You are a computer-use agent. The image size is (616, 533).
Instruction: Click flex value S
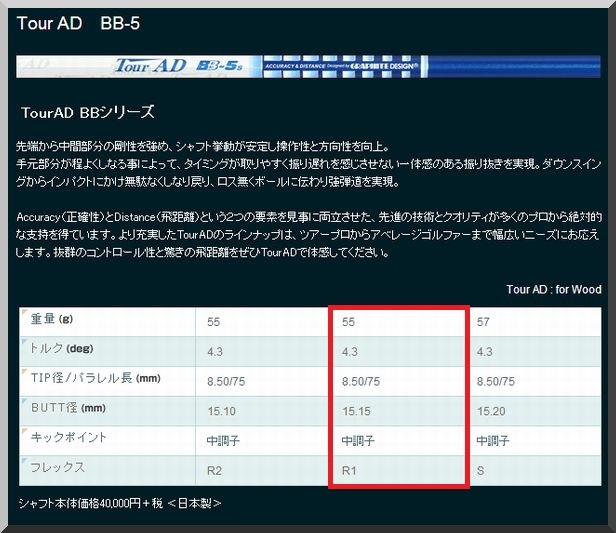click(480, 471)
